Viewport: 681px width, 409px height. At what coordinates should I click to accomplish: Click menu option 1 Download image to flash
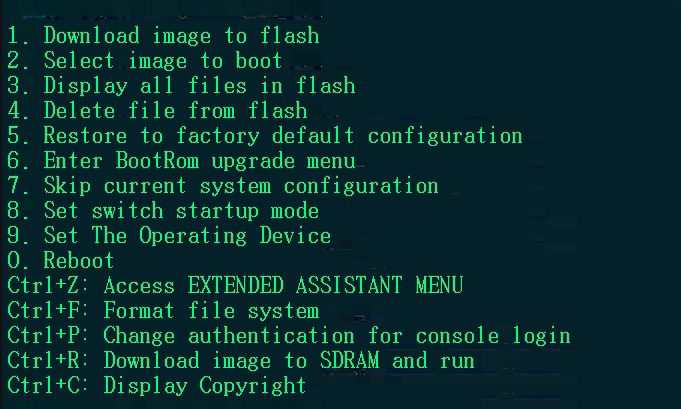163,36
